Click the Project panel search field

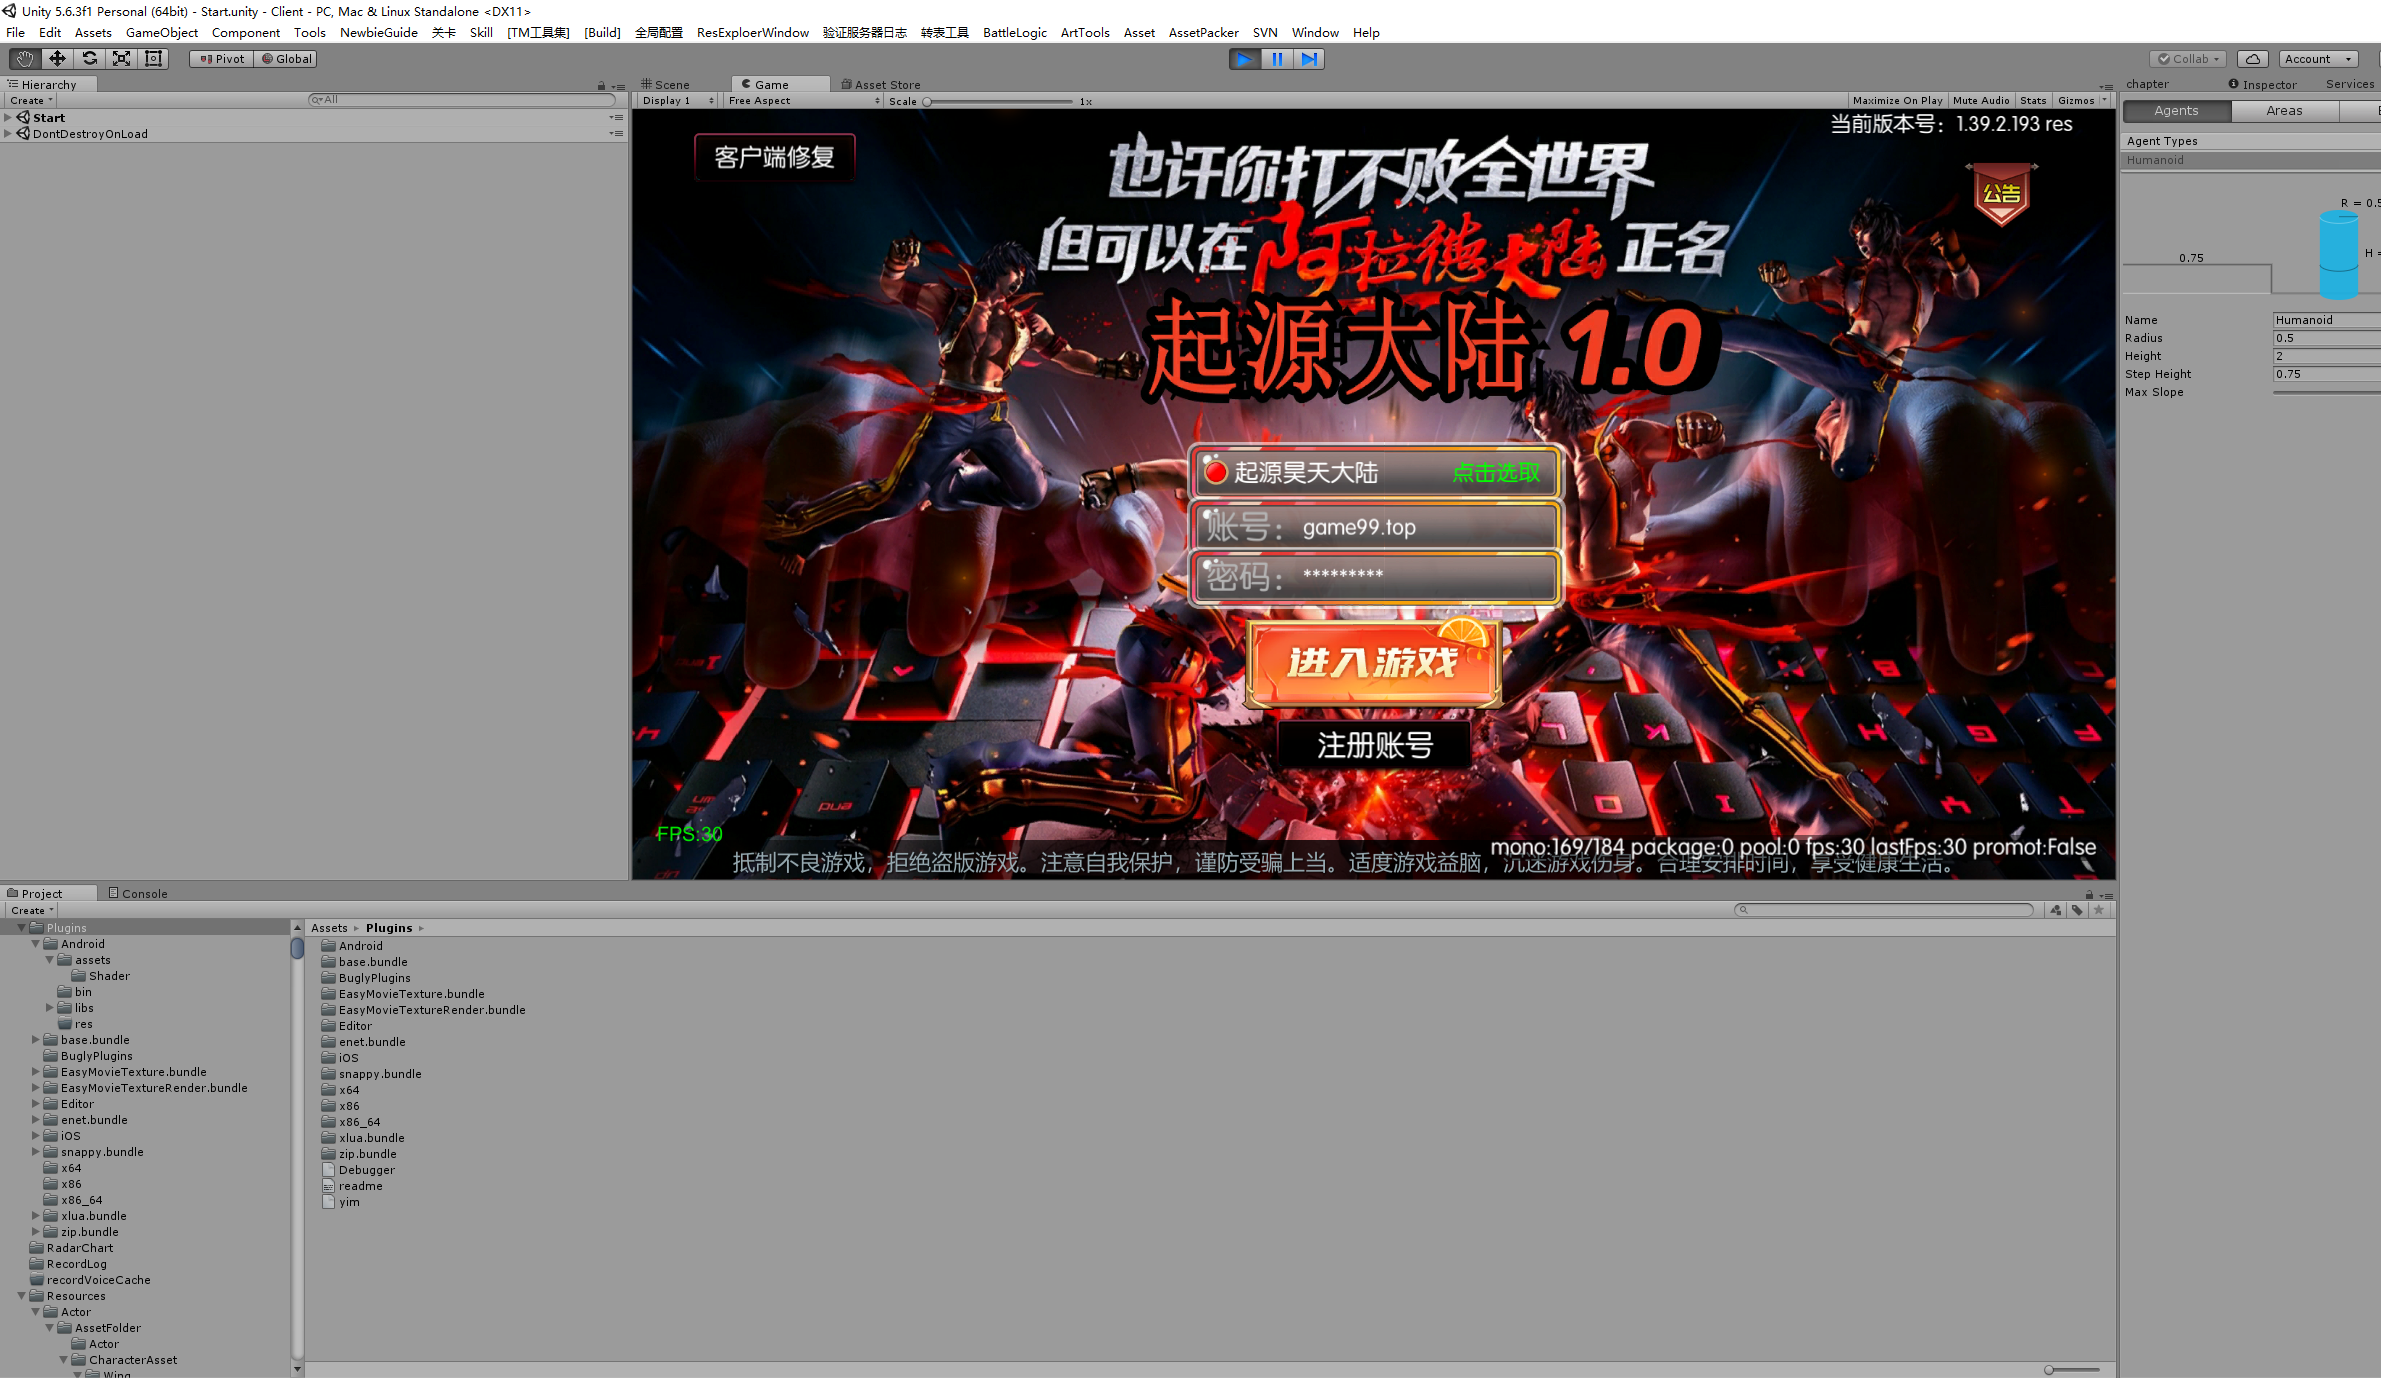[x=1885, y=910]
